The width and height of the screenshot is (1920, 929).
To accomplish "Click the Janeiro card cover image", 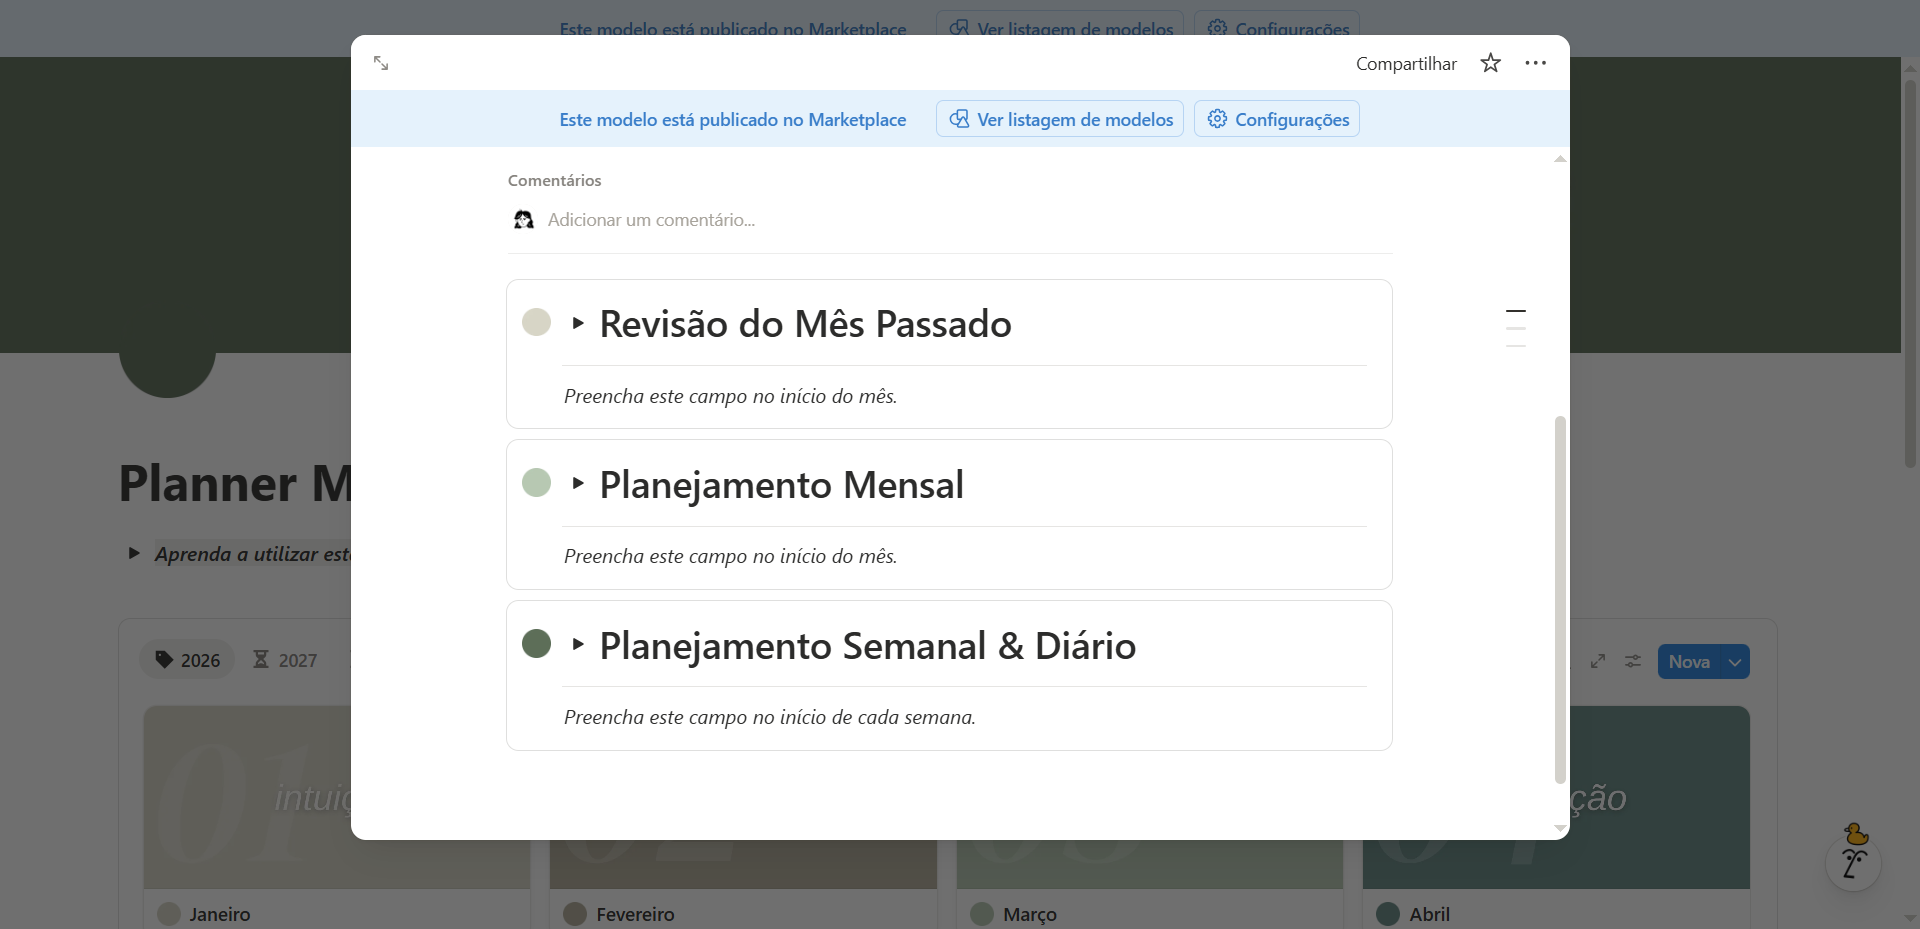I will tap(247, 797).
